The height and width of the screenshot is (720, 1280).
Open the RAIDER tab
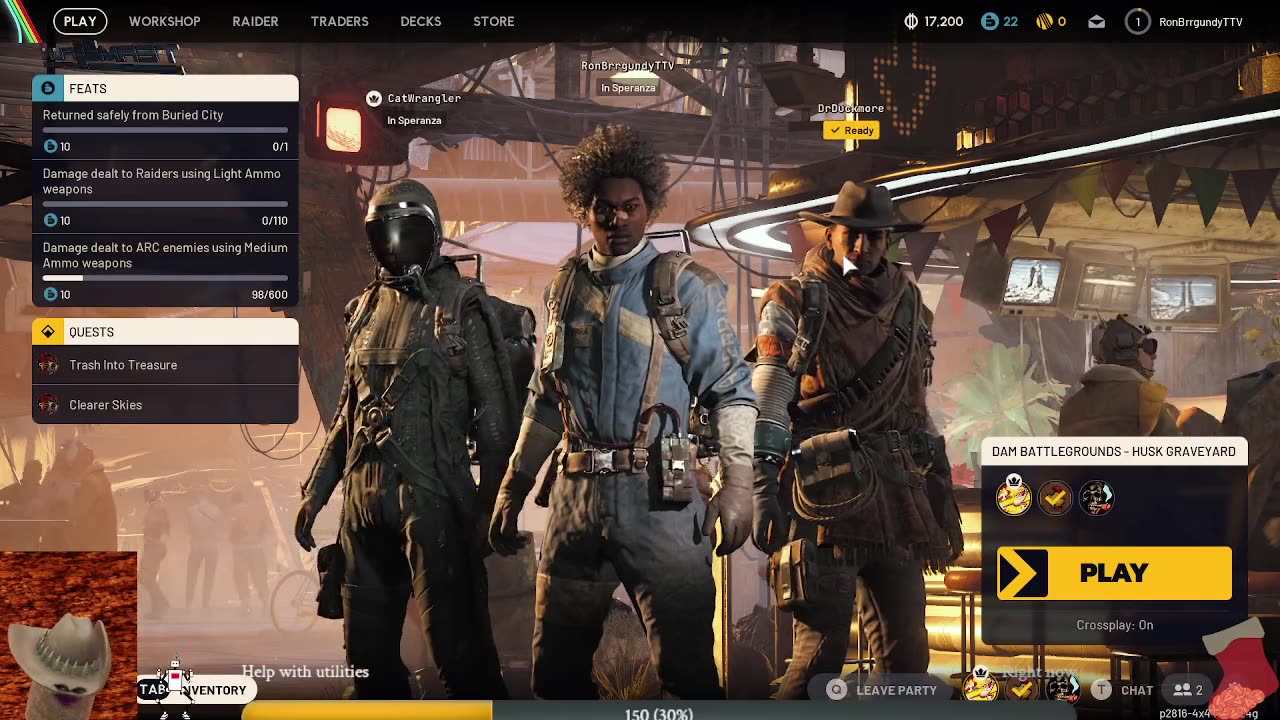tap(255, 21)
